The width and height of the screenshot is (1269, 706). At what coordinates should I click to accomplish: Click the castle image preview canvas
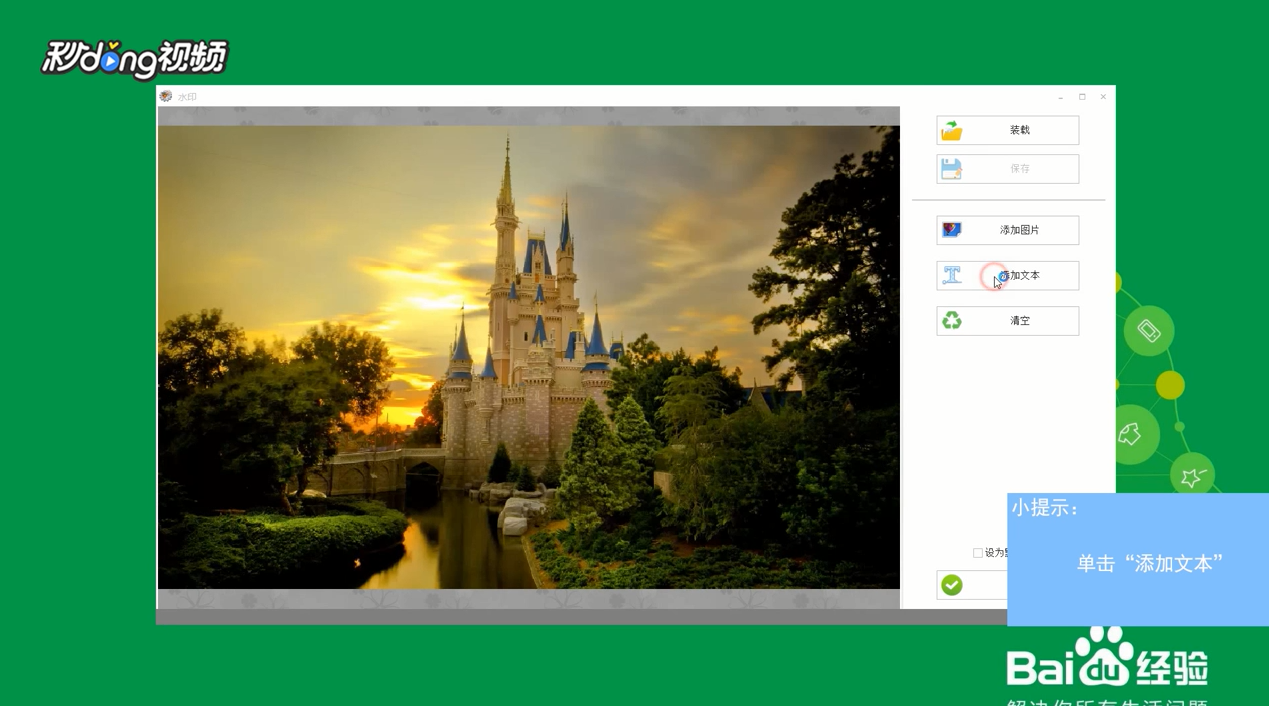(x=528, y=357)
